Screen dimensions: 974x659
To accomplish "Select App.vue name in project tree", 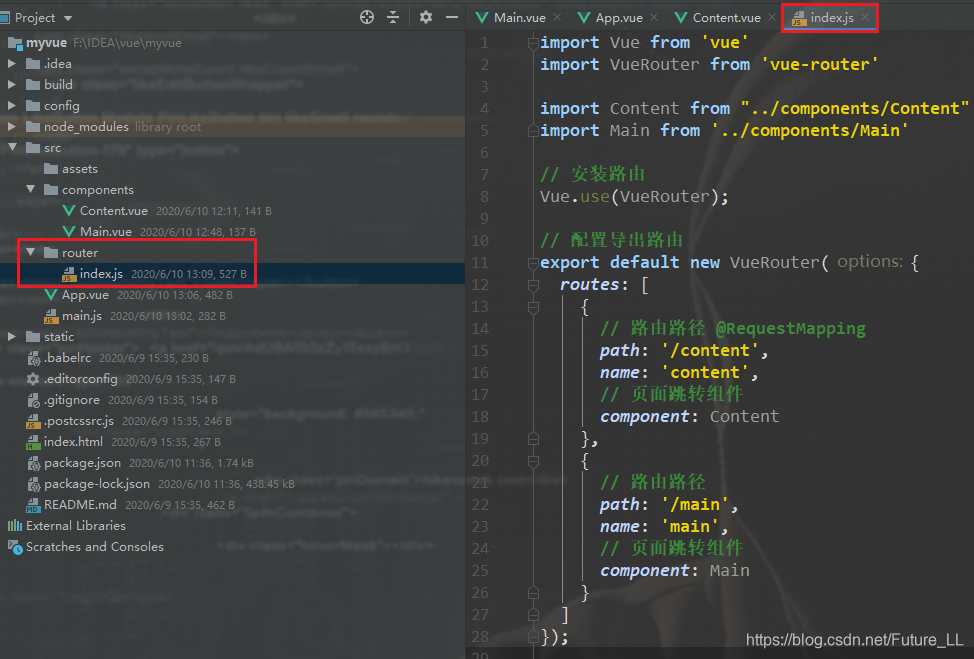I will (x=85, y=295).
